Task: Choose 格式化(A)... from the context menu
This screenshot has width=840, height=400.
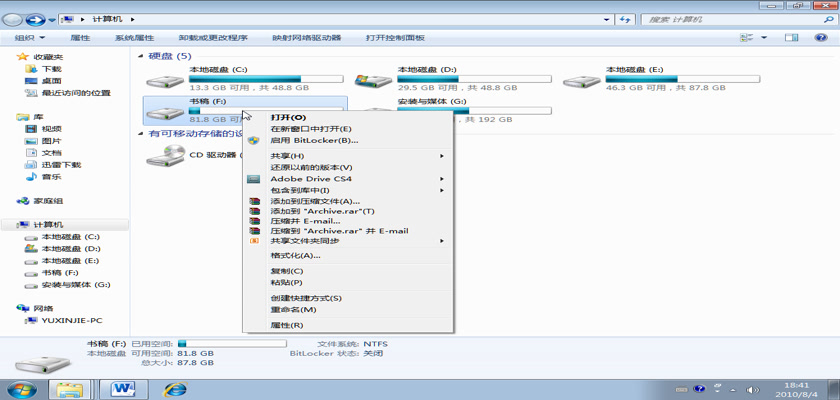Action: tap(289, 256)
